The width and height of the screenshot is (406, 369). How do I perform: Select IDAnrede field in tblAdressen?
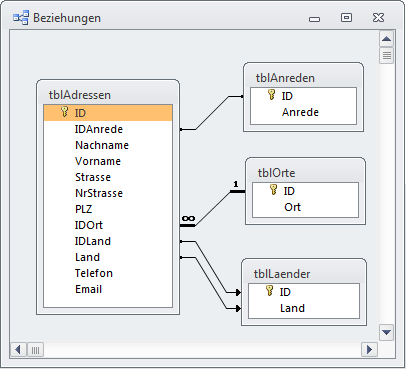[108, 129]
